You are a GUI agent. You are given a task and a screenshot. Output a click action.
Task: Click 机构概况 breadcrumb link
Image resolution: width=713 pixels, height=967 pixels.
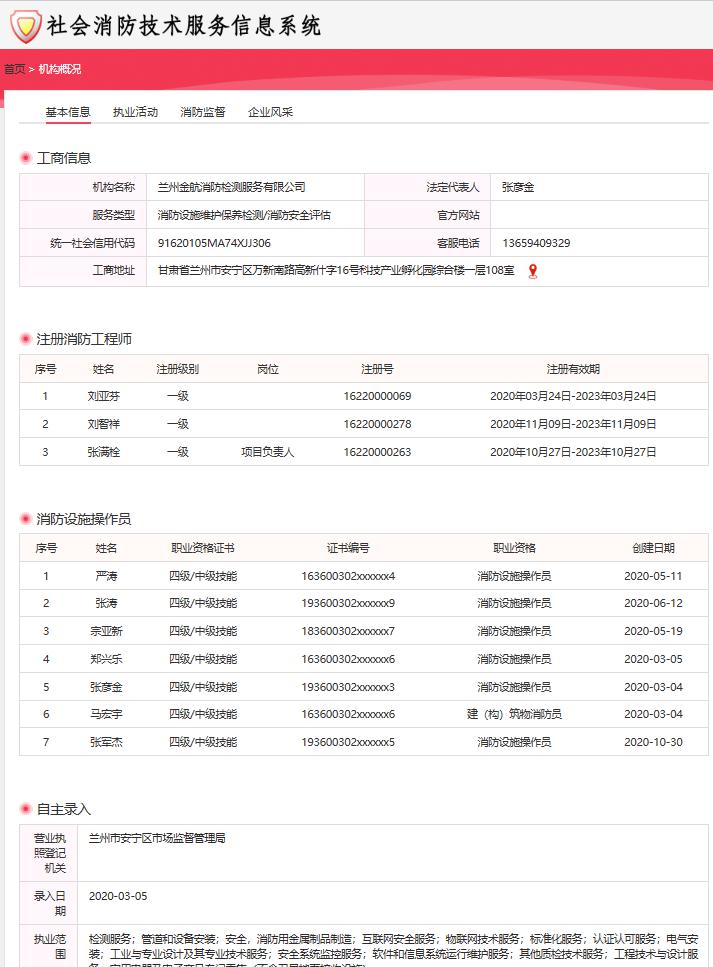60,69
